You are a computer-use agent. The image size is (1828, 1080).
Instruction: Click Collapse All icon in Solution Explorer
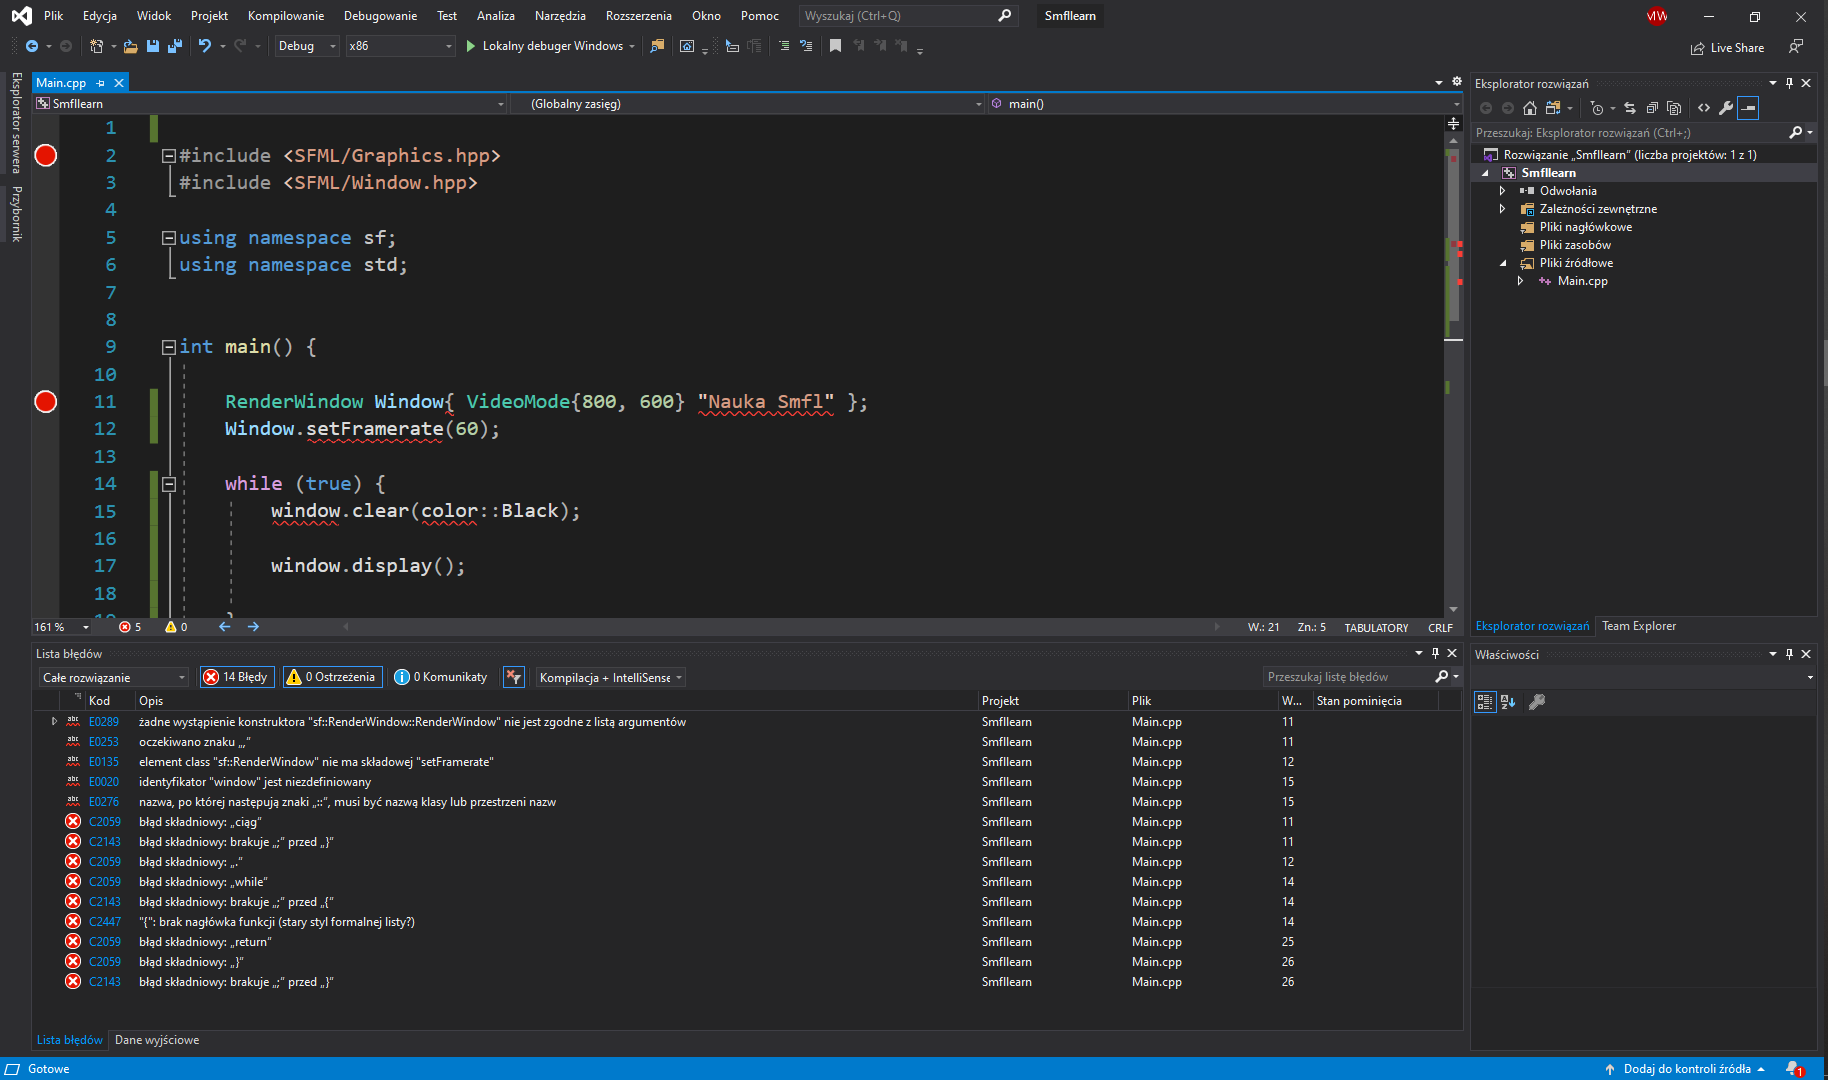[1652, 108]
